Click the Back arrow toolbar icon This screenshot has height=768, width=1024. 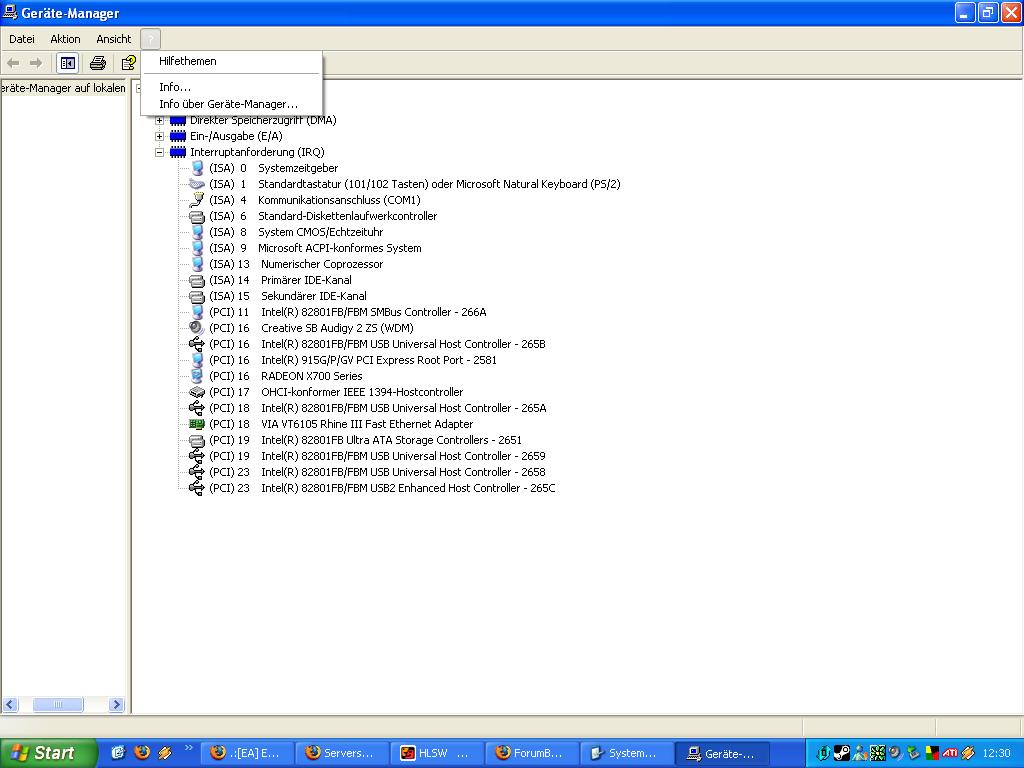(x=13, y=63)
